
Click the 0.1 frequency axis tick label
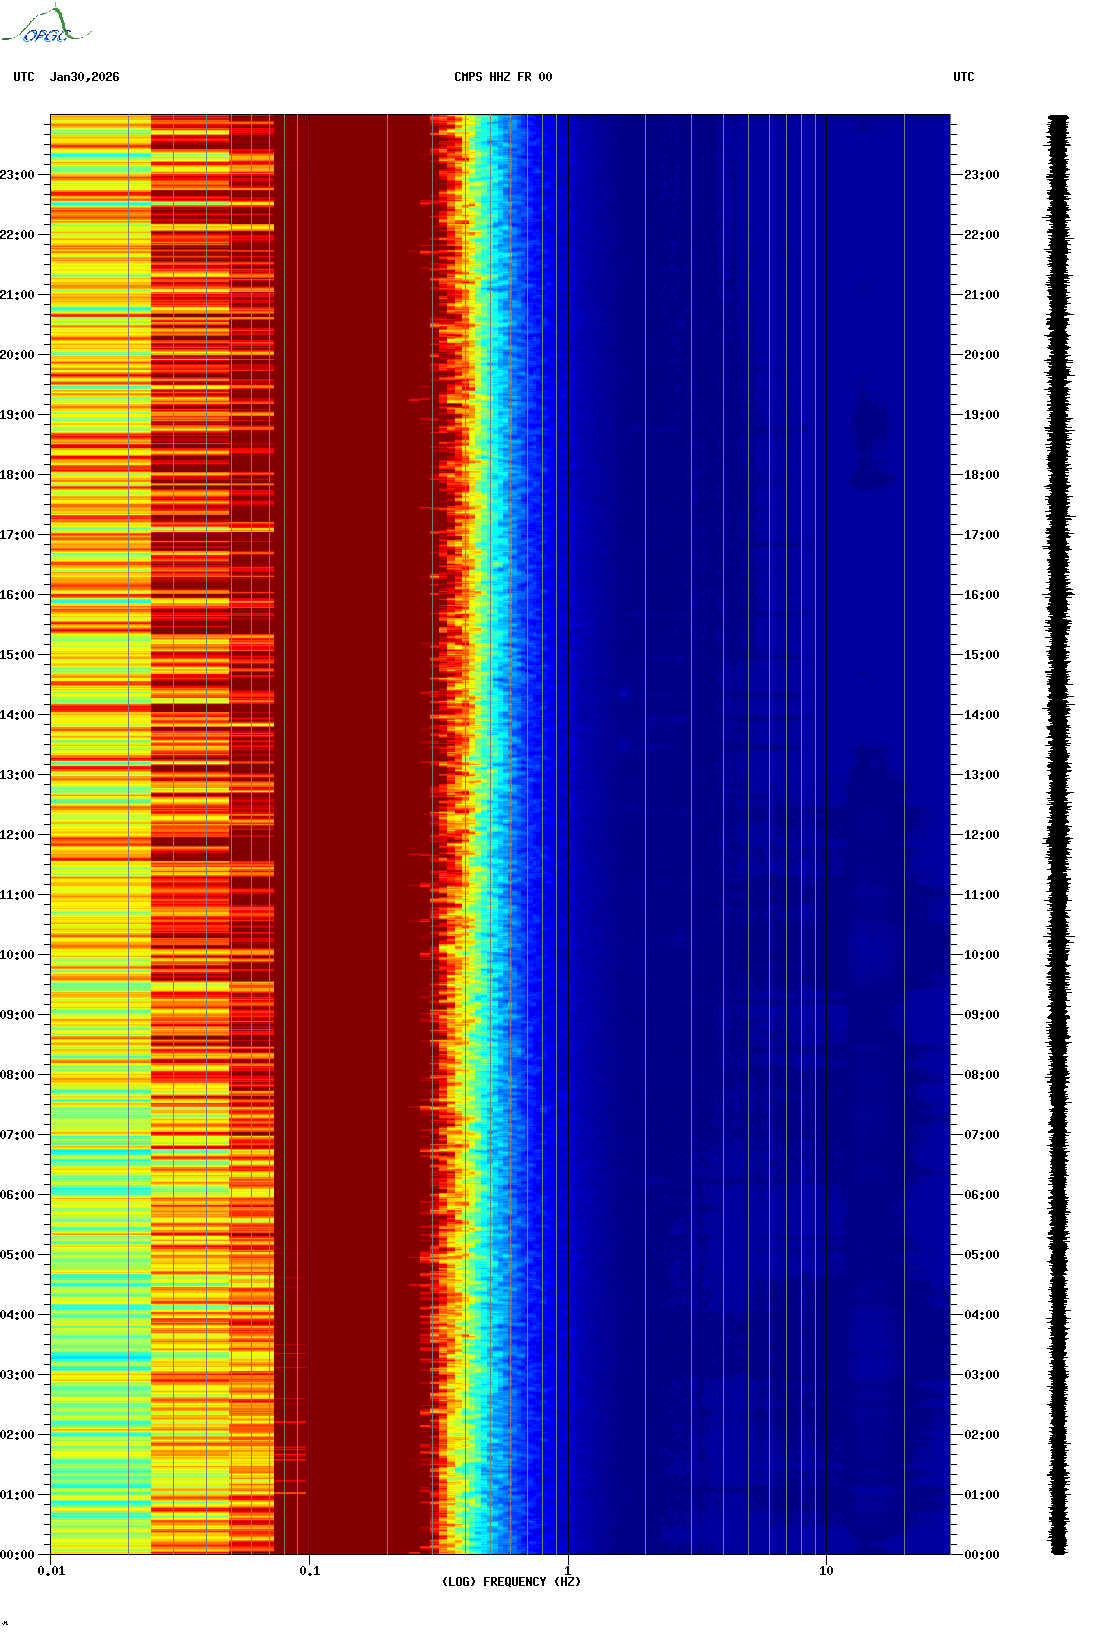coord(310,1570)
